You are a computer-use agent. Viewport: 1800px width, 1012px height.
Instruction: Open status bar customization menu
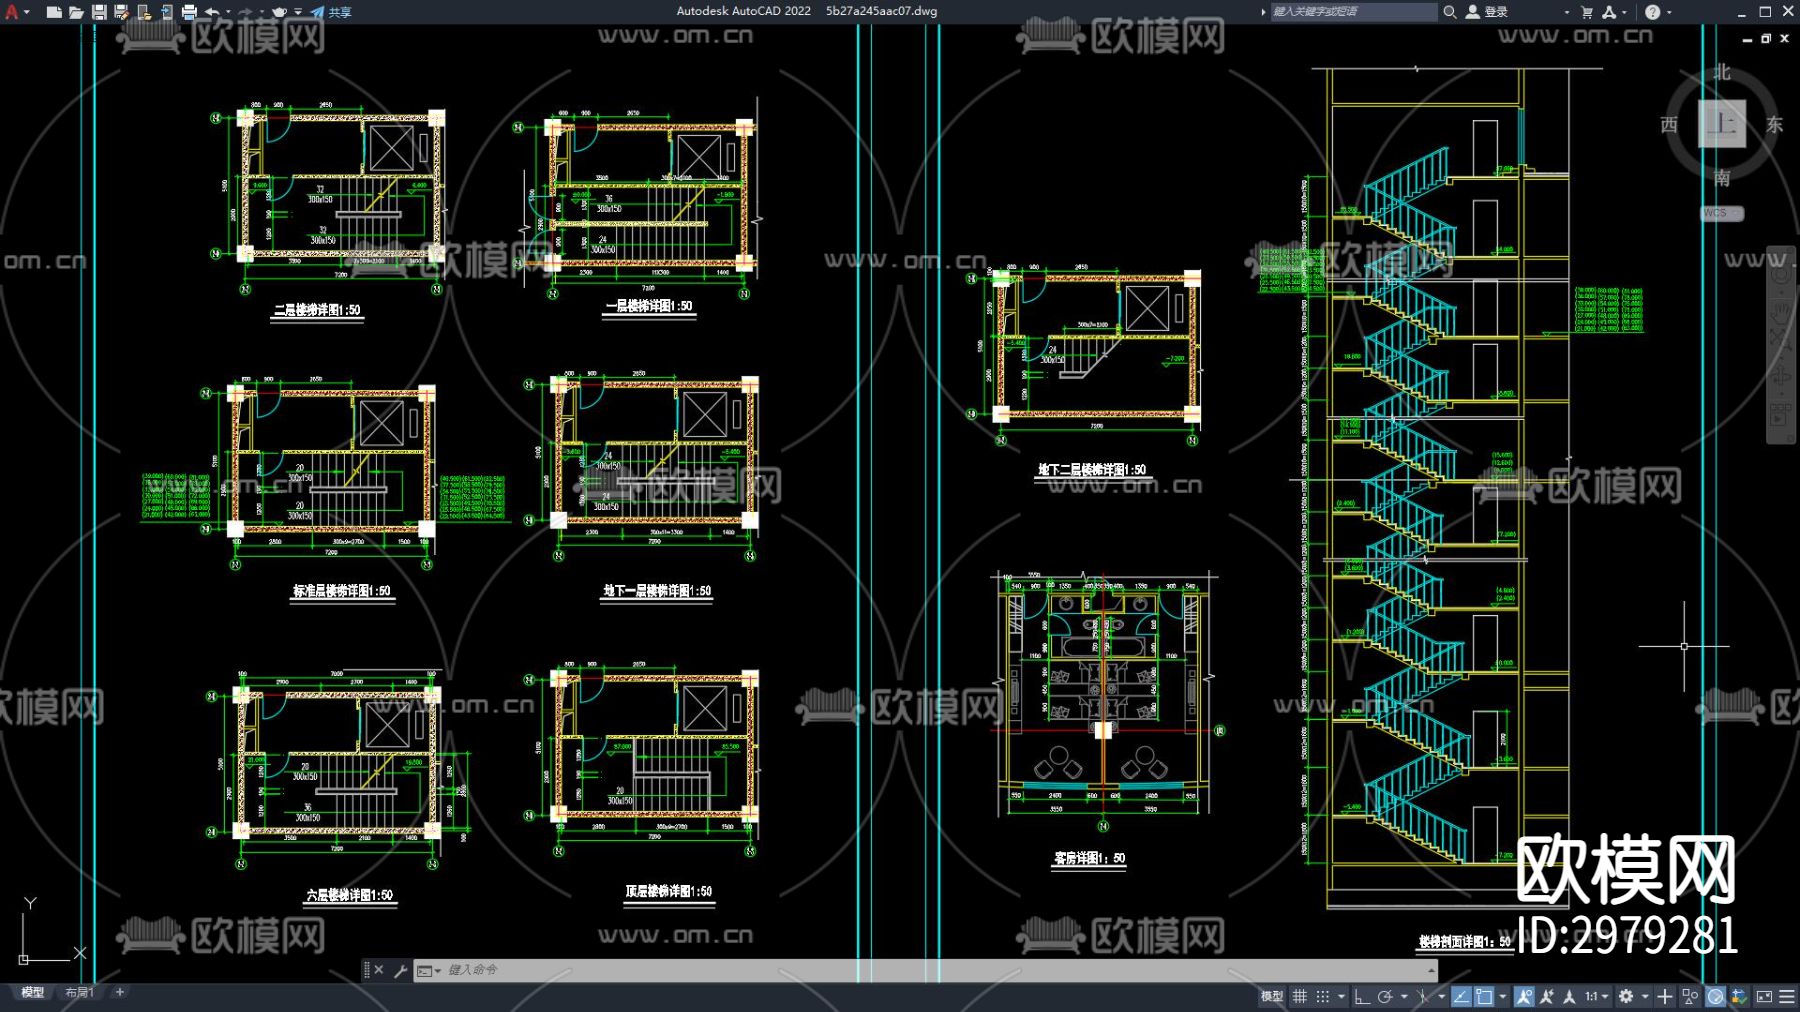(1787, 996)
